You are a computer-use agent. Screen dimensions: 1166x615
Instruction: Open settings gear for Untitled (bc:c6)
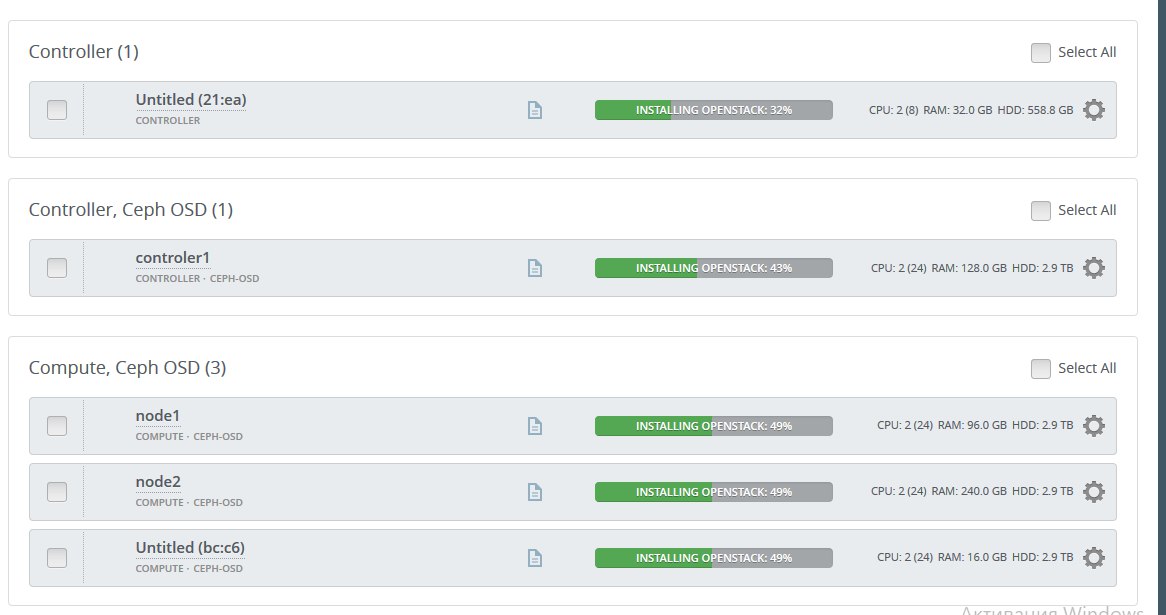(x=1094, y=558)
